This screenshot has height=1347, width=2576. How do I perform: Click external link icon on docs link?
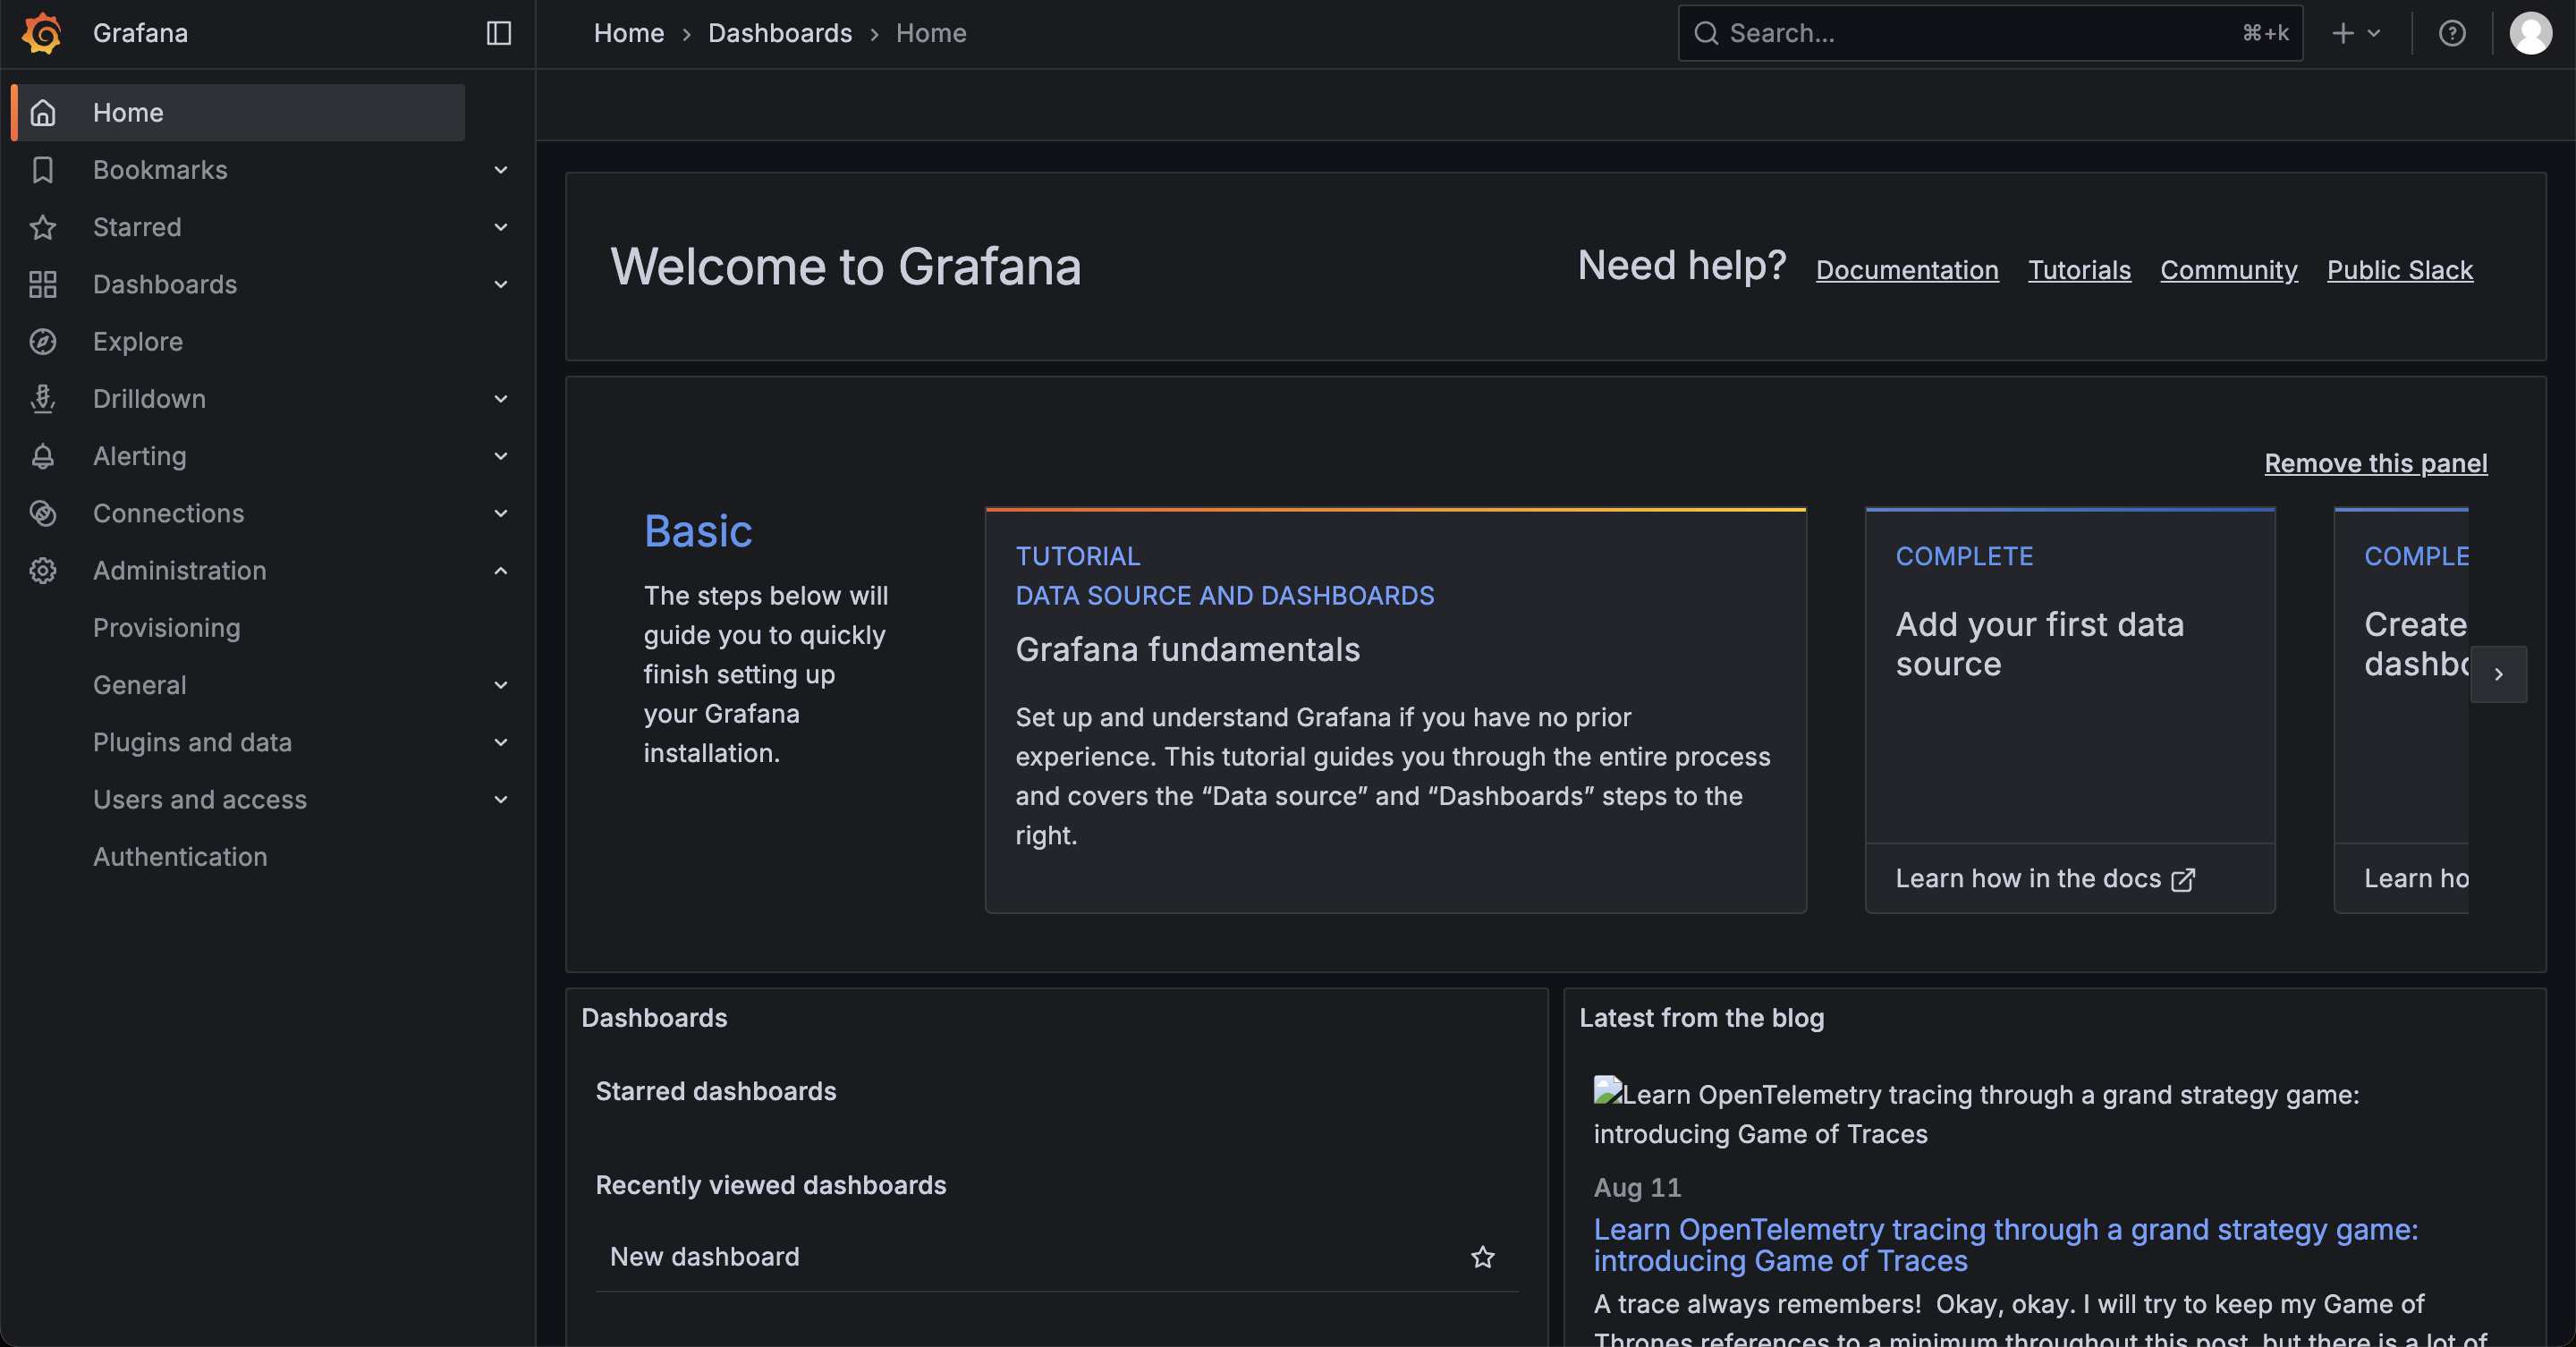2183,879
